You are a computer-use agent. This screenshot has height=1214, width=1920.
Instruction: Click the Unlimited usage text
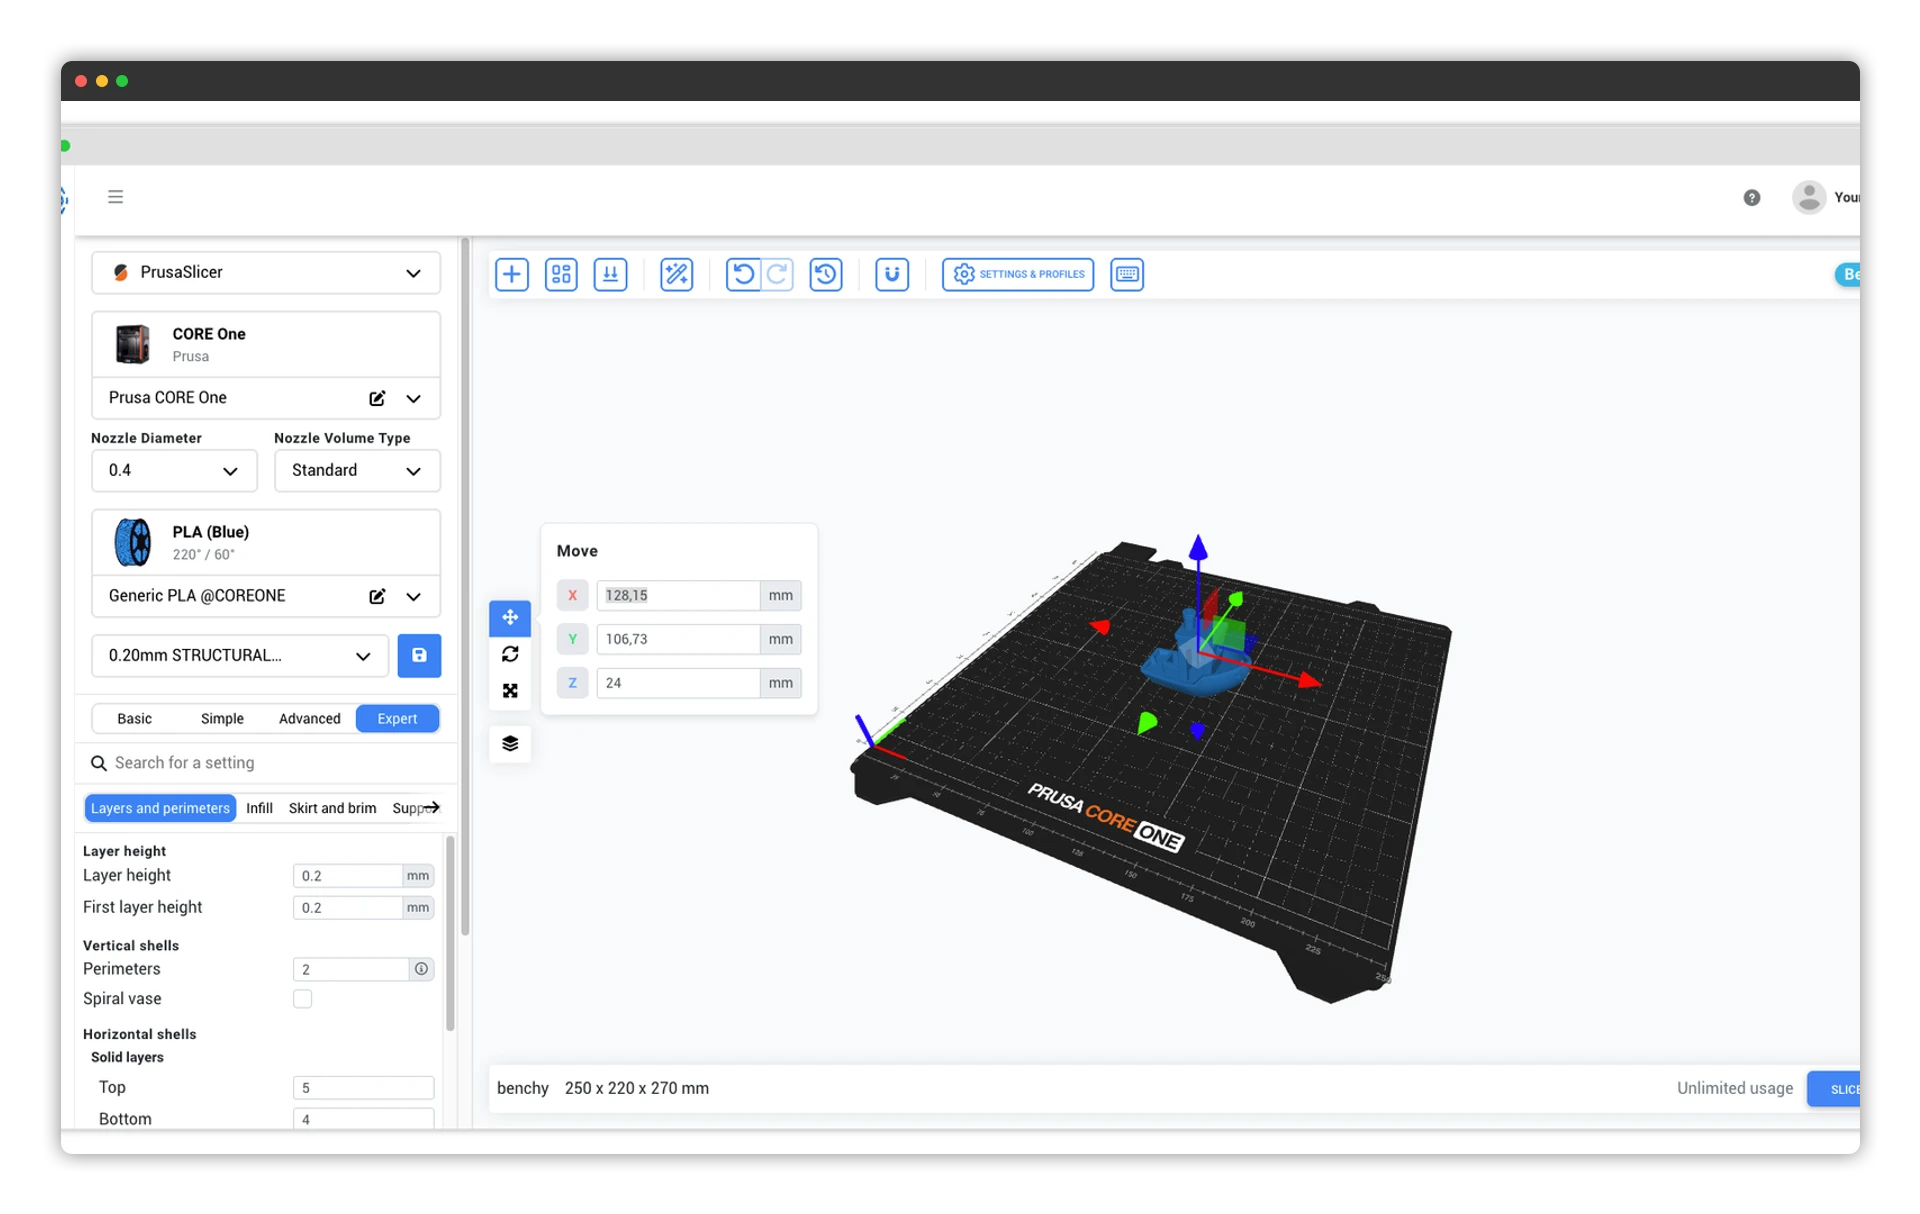(1735, 1088)
